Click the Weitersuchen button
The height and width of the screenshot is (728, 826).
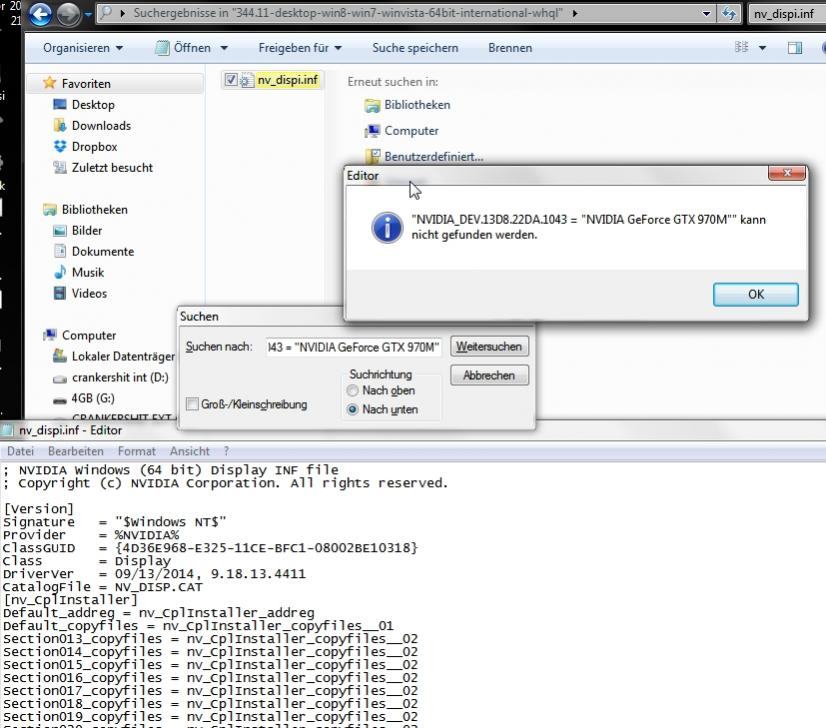pos(489,347)
